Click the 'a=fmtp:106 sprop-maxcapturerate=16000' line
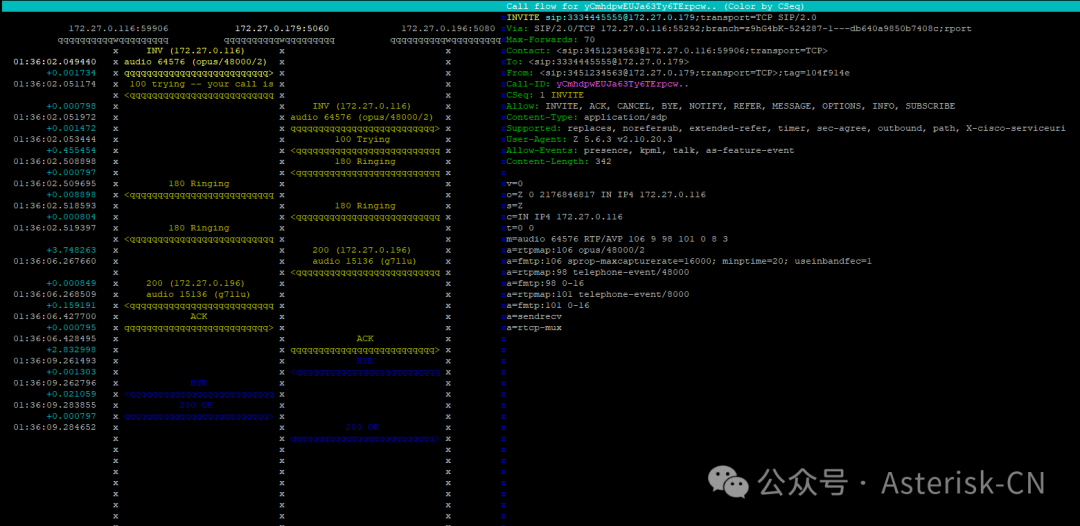The image size is (1080, 526). pyautogui.click(x=689, y=262)
